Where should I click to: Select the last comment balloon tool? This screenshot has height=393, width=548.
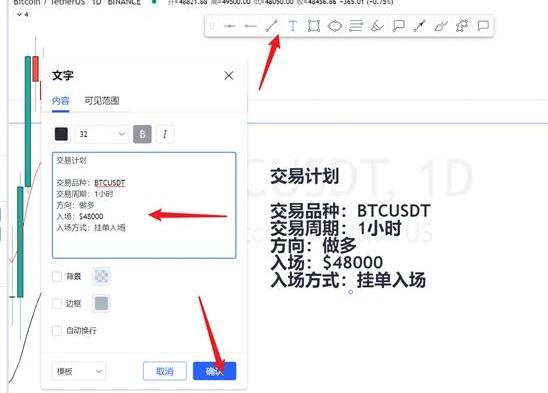click(483, 26)
